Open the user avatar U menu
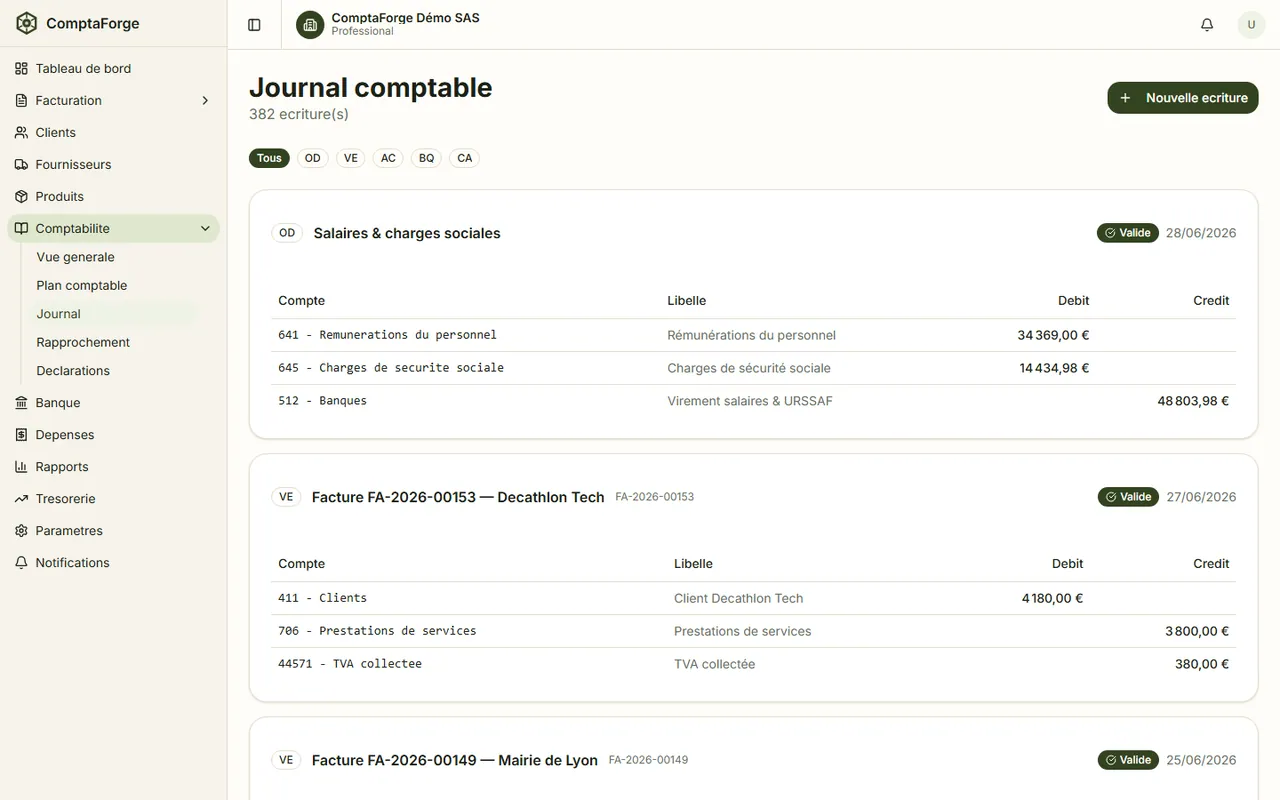 tap(1251, 25)
